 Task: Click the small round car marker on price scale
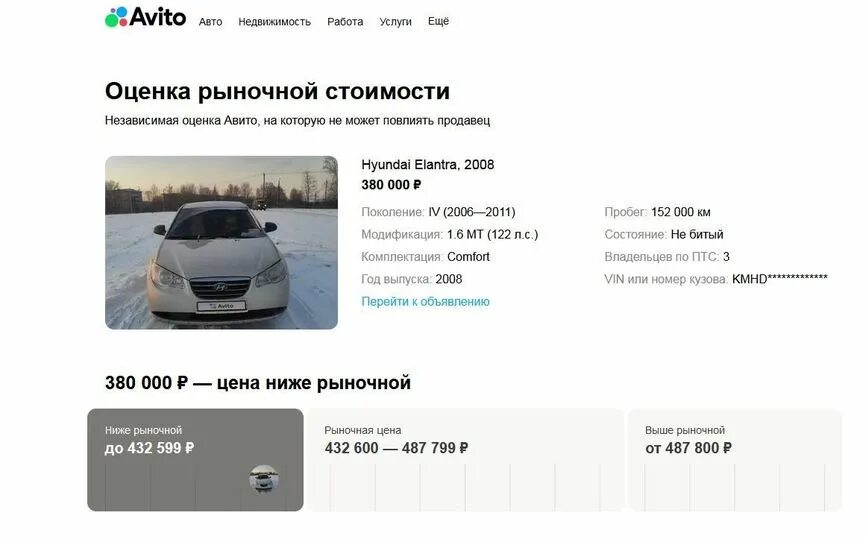[x=264, y=478]
